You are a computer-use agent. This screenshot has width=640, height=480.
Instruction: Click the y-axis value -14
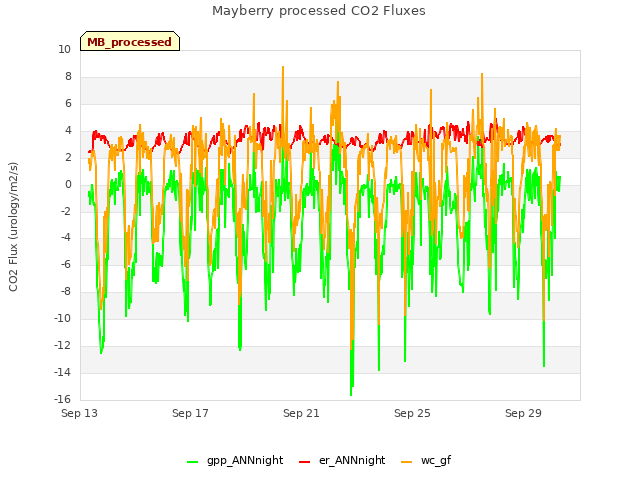tap(62, 372)
